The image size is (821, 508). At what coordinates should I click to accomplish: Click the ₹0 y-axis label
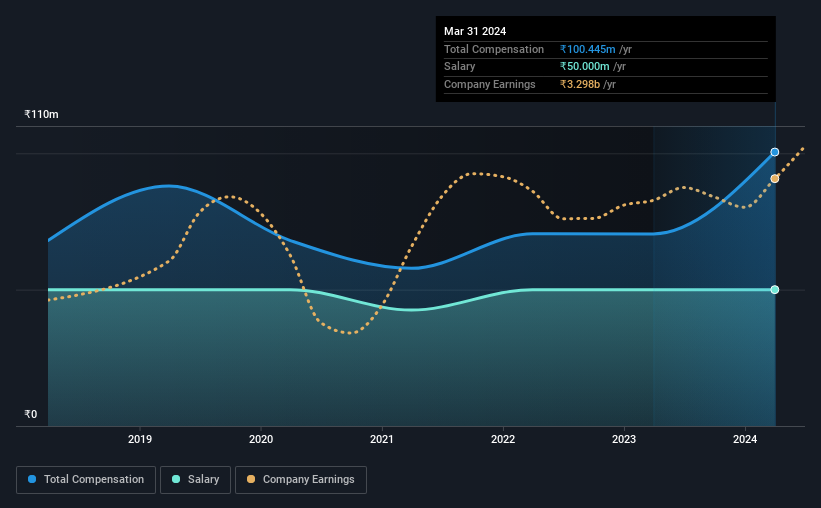point(30,414)
